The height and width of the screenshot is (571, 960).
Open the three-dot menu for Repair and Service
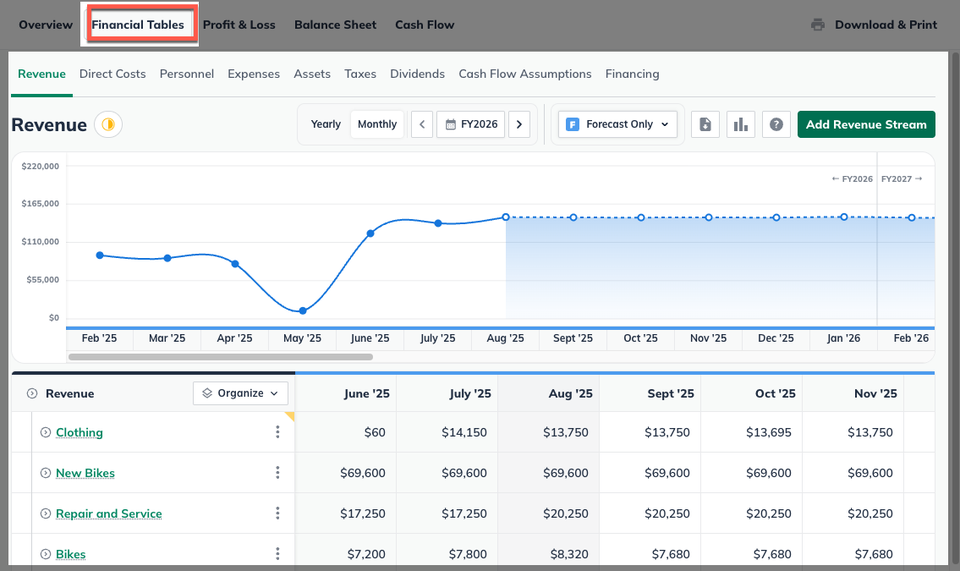277,513
